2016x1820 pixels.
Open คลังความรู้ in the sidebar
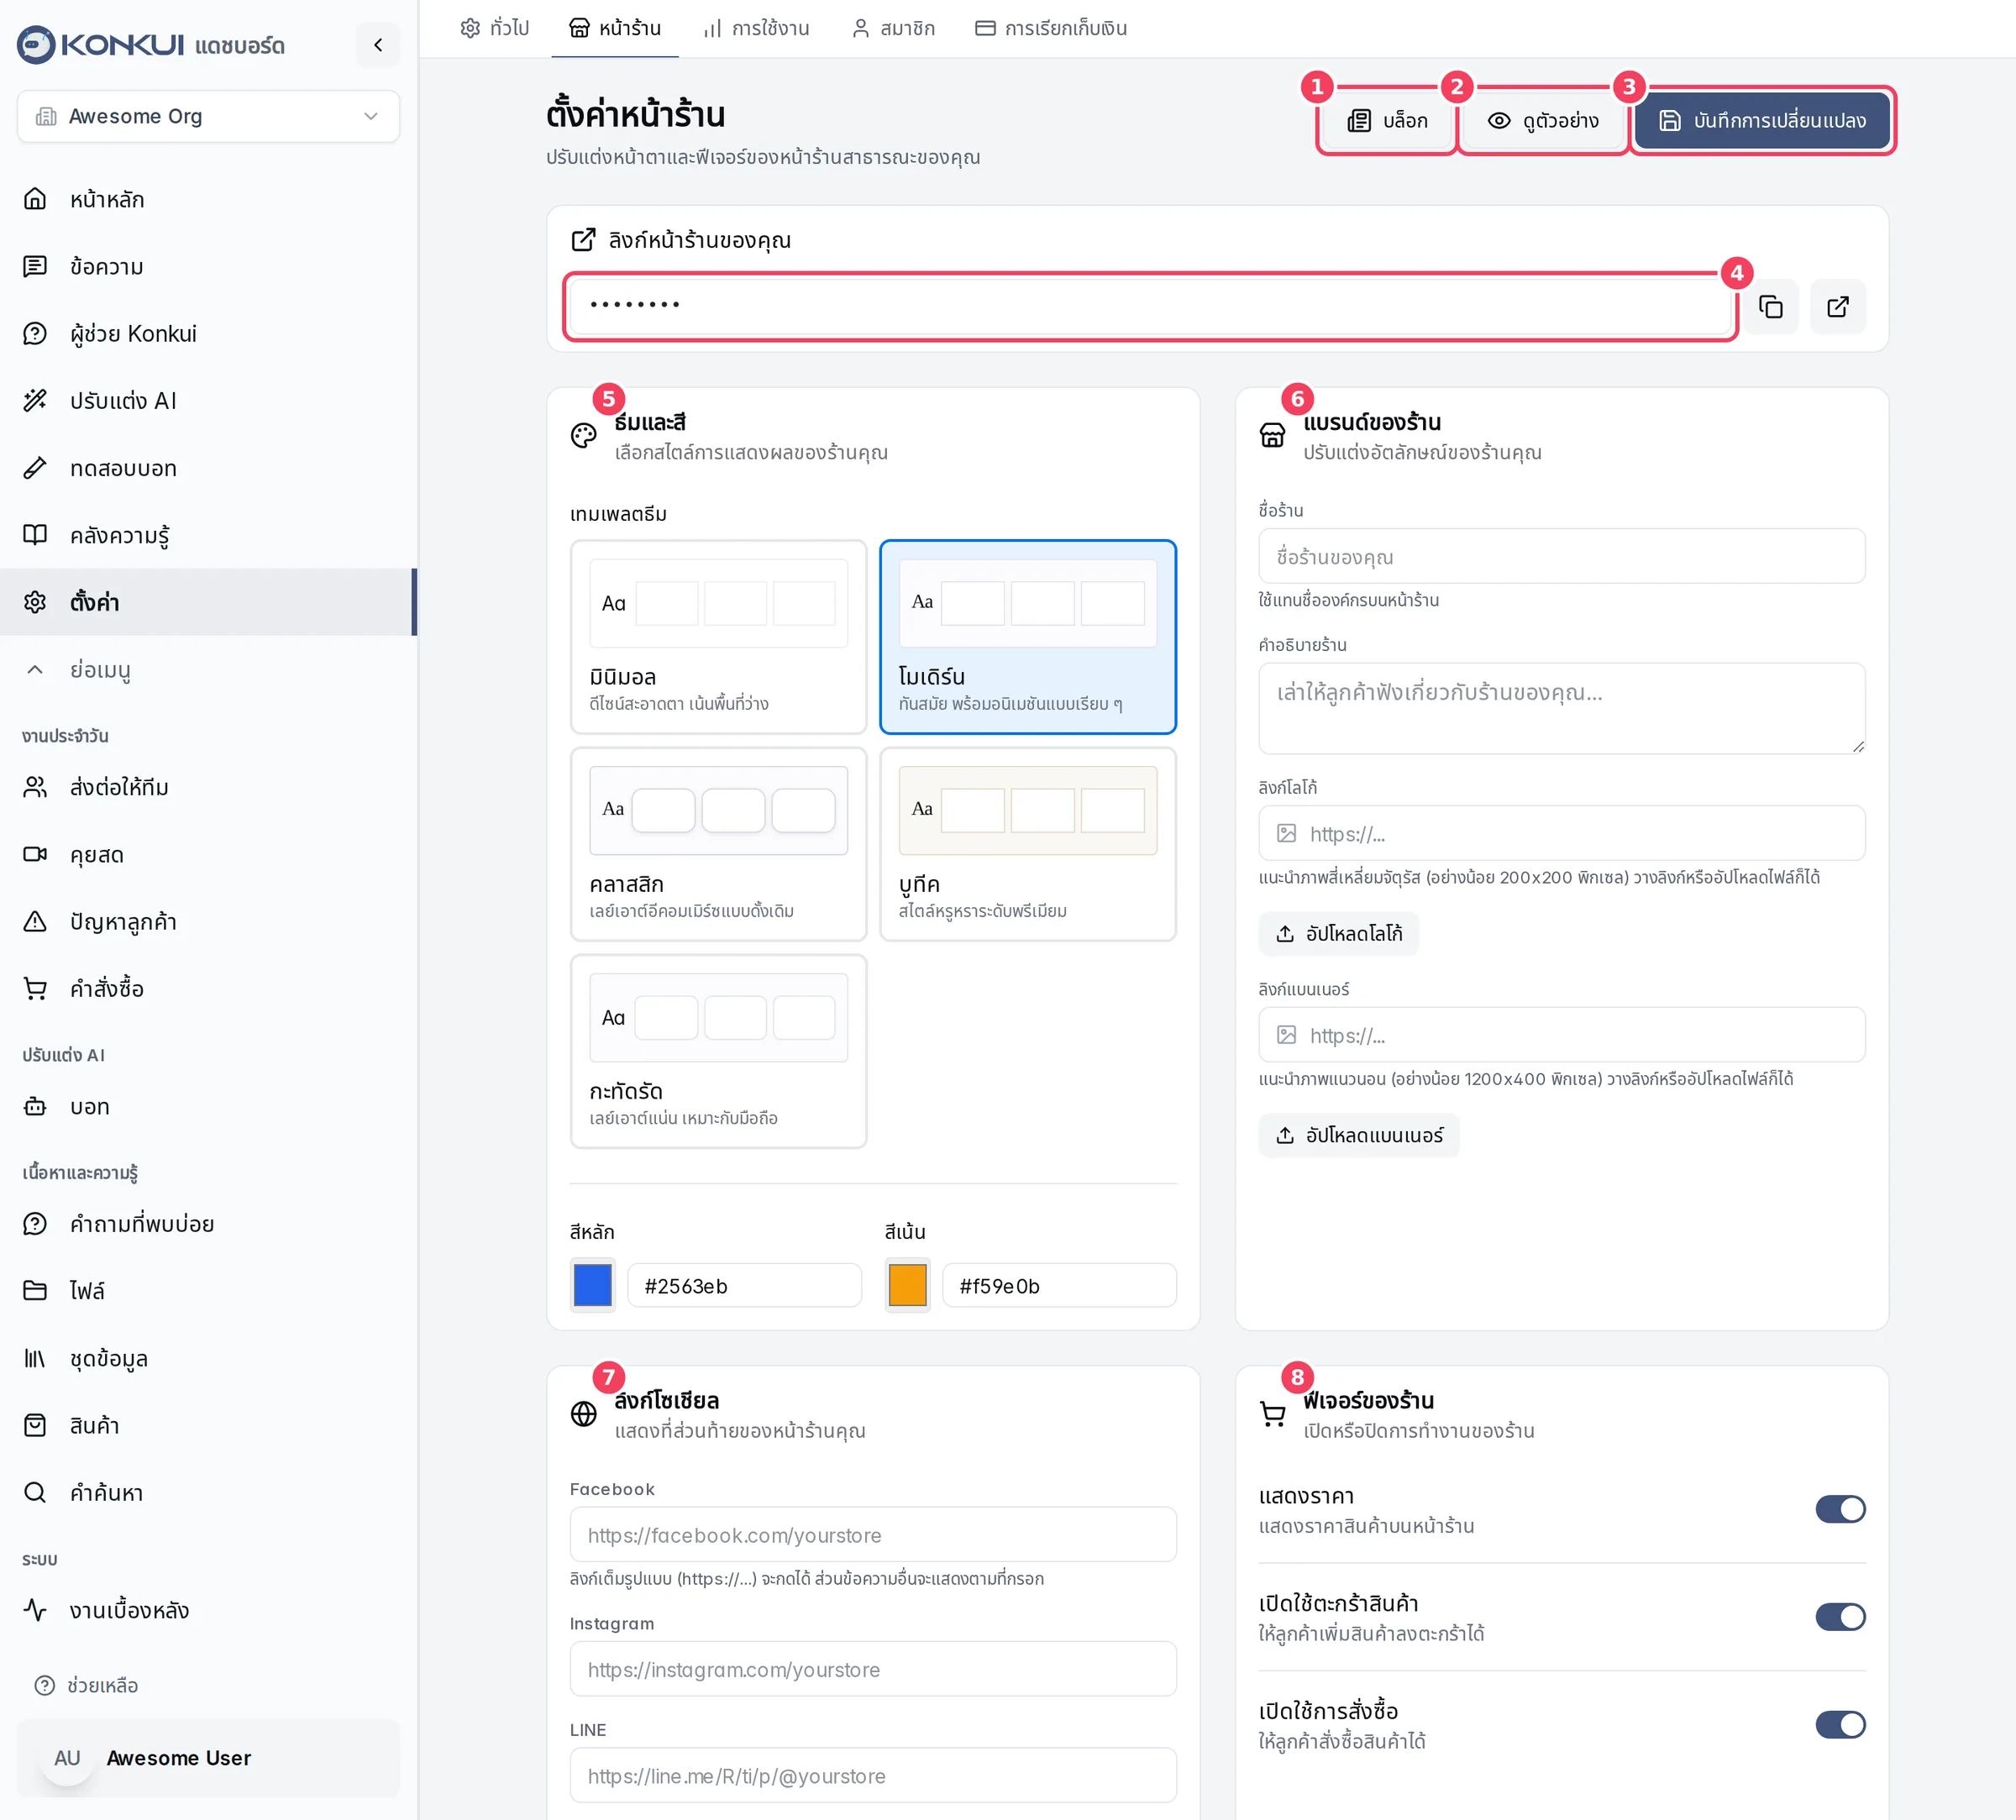(208, 535)
